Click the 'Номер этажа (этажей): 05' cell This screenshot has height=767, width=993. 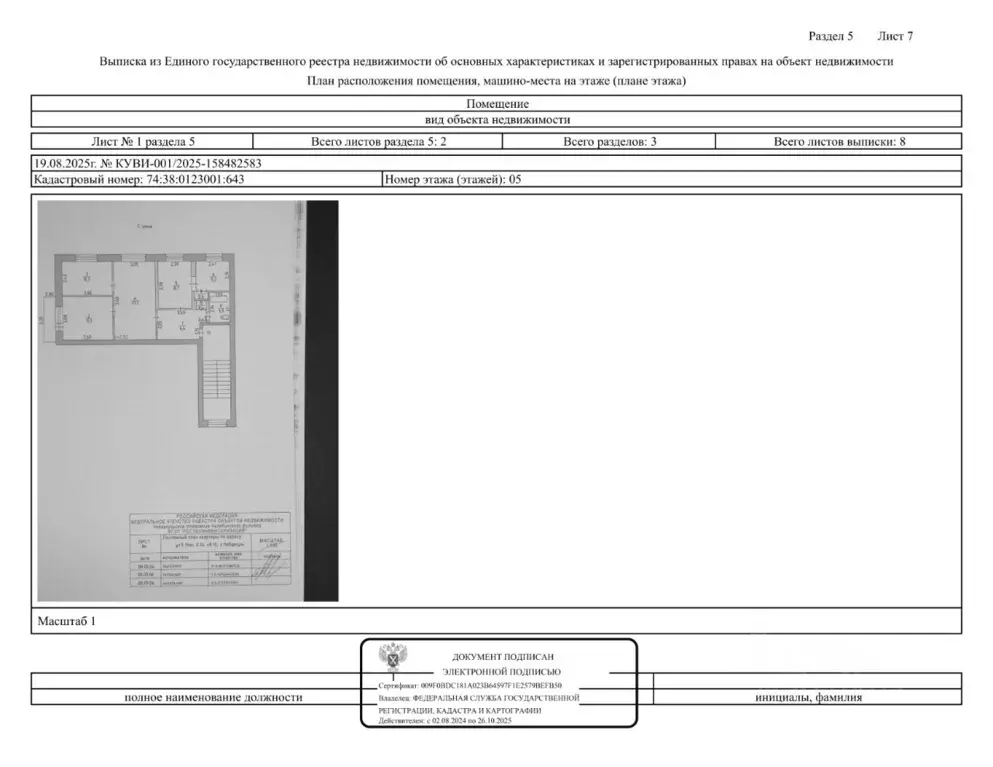672,179
